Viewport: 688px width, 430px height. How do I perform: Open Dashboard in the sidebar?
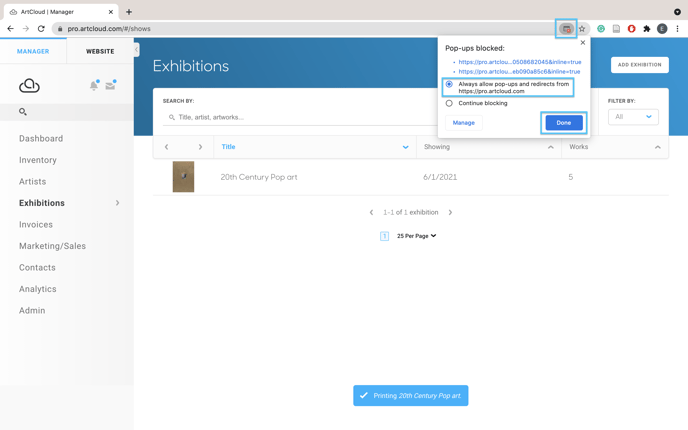click(x=41, y=139)
